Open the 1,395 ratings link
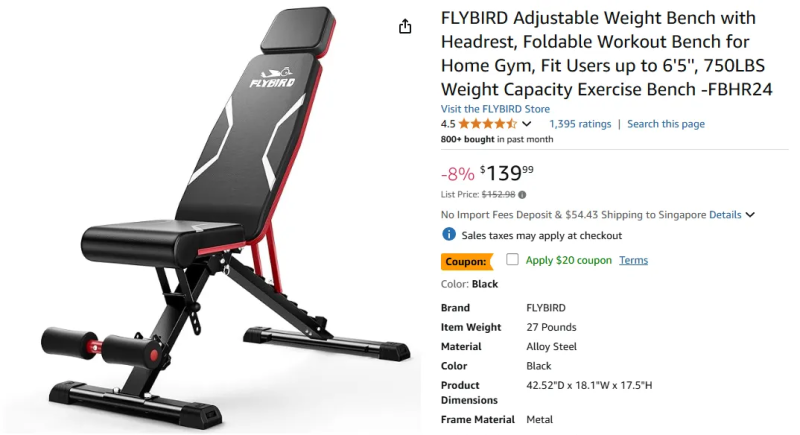Viewport: 800px width, 435px height. pos(580,124)
